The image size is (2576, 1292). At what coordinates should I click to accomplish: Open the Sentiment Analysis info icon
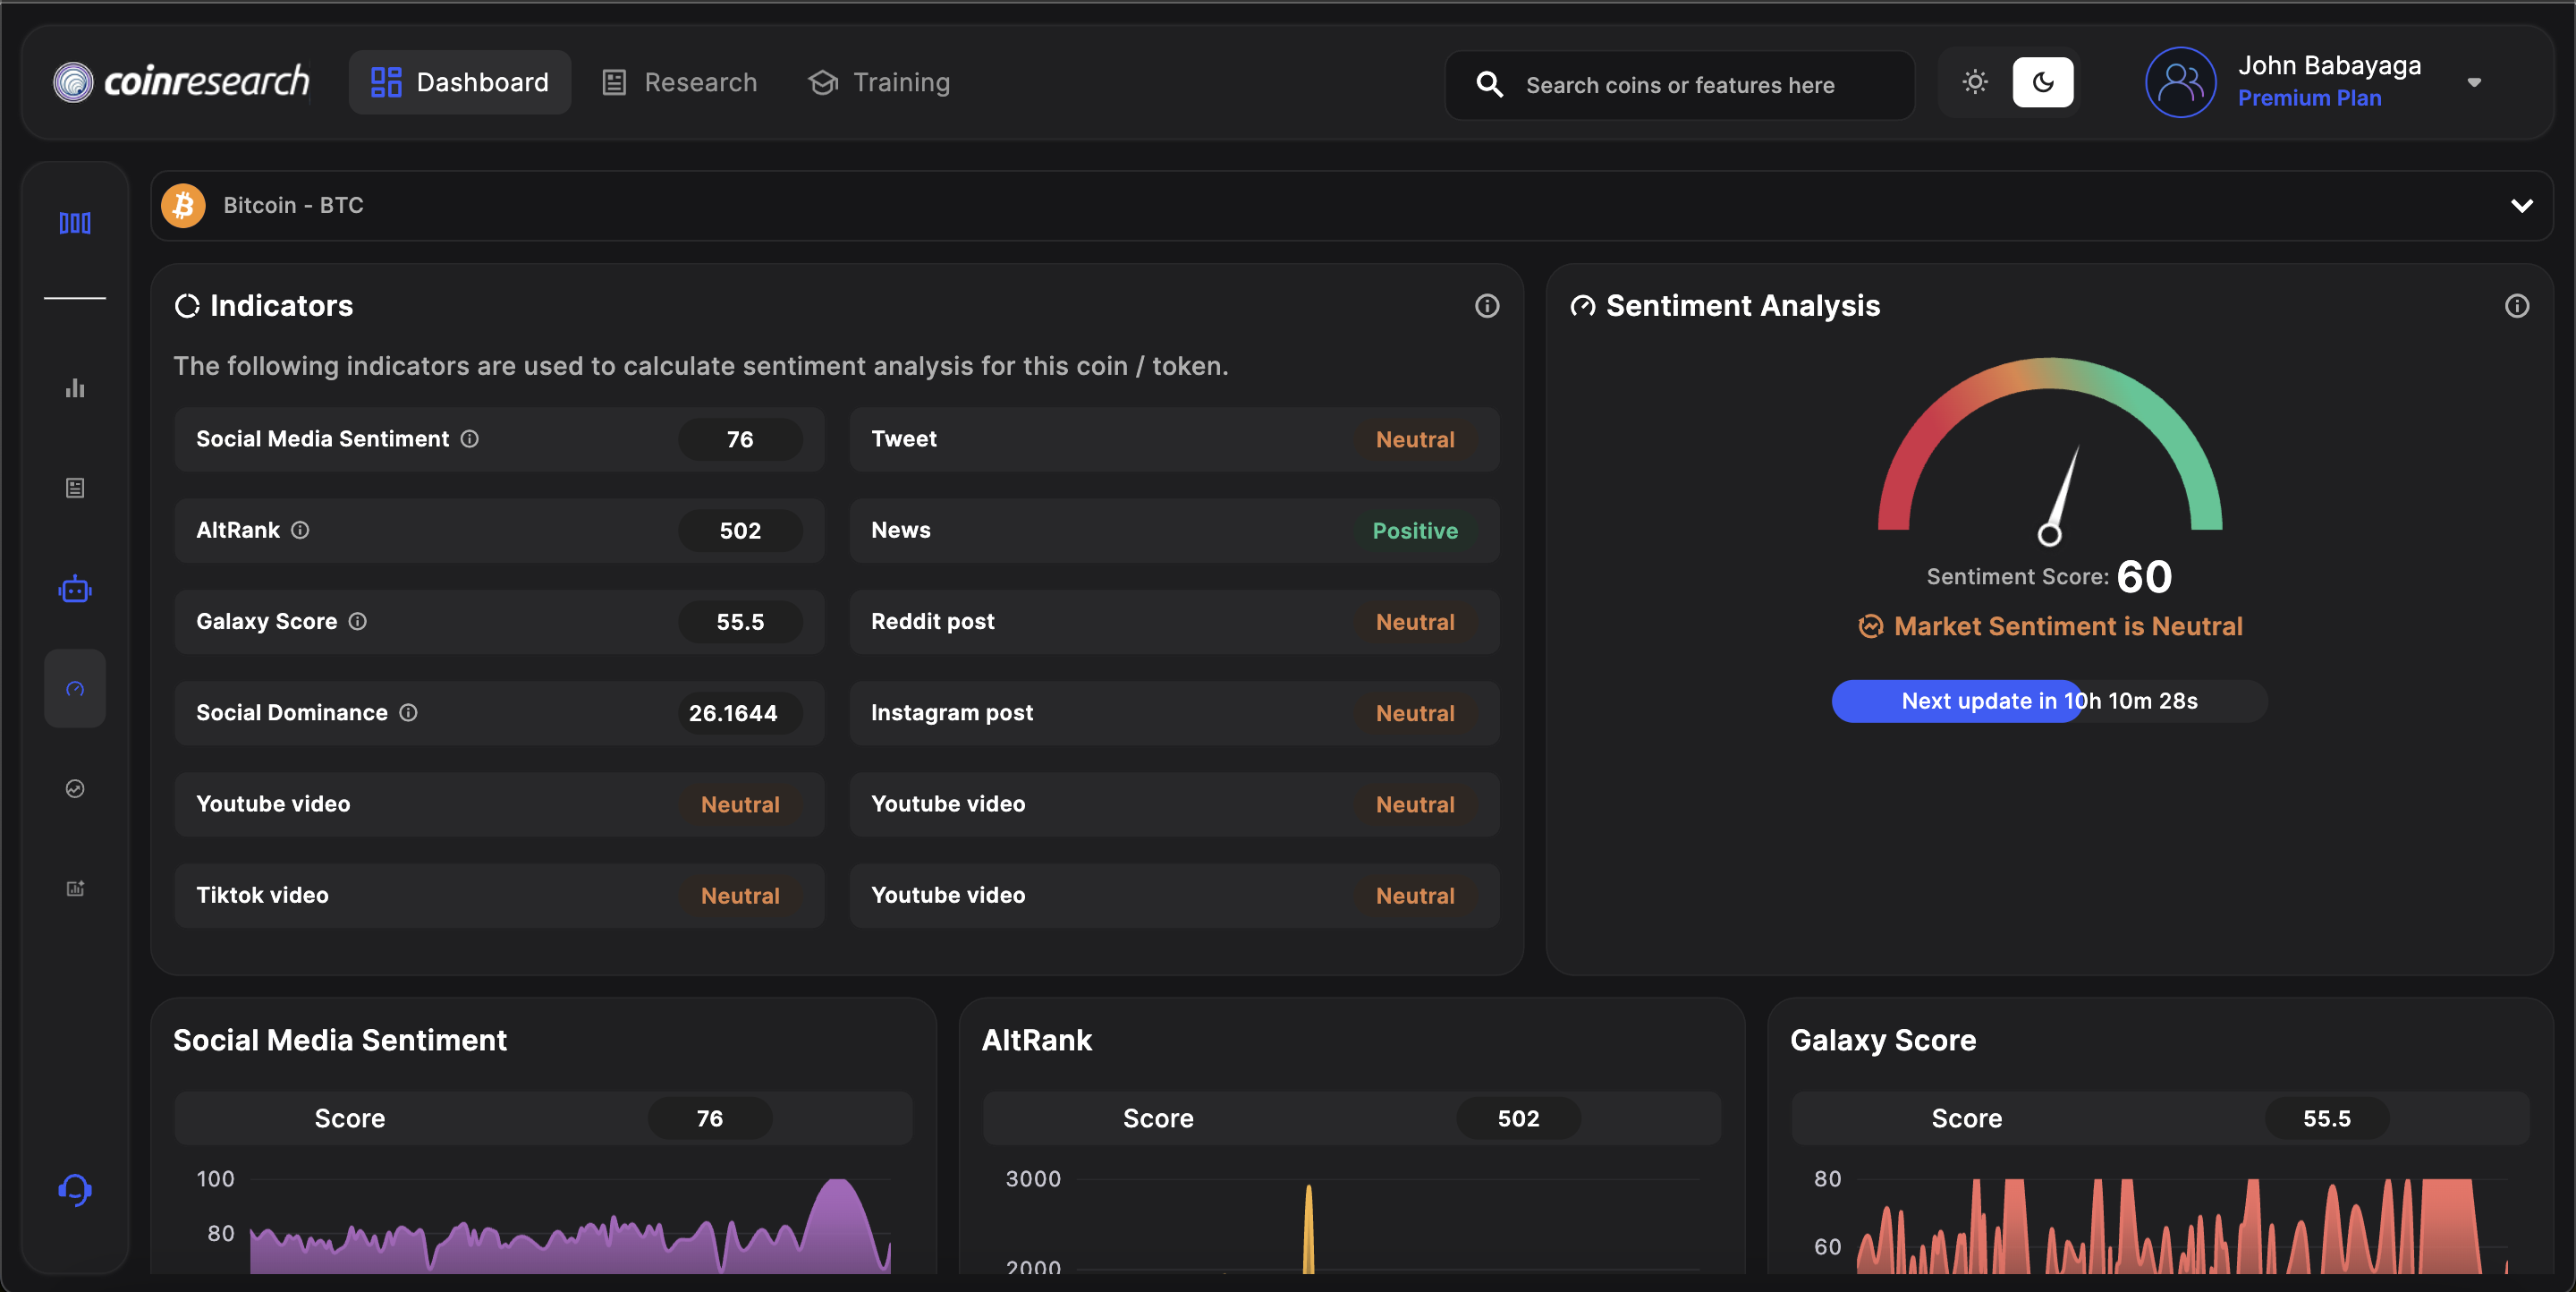point(2516,306)
